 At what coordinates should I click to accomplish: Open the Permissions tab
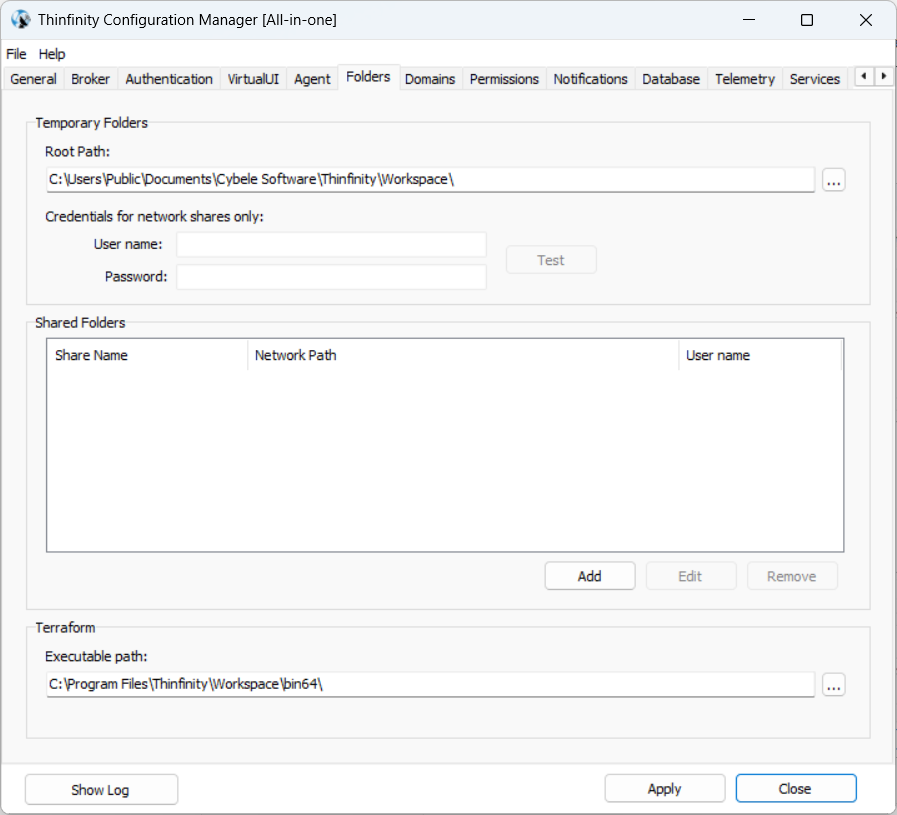coord(504,79)
